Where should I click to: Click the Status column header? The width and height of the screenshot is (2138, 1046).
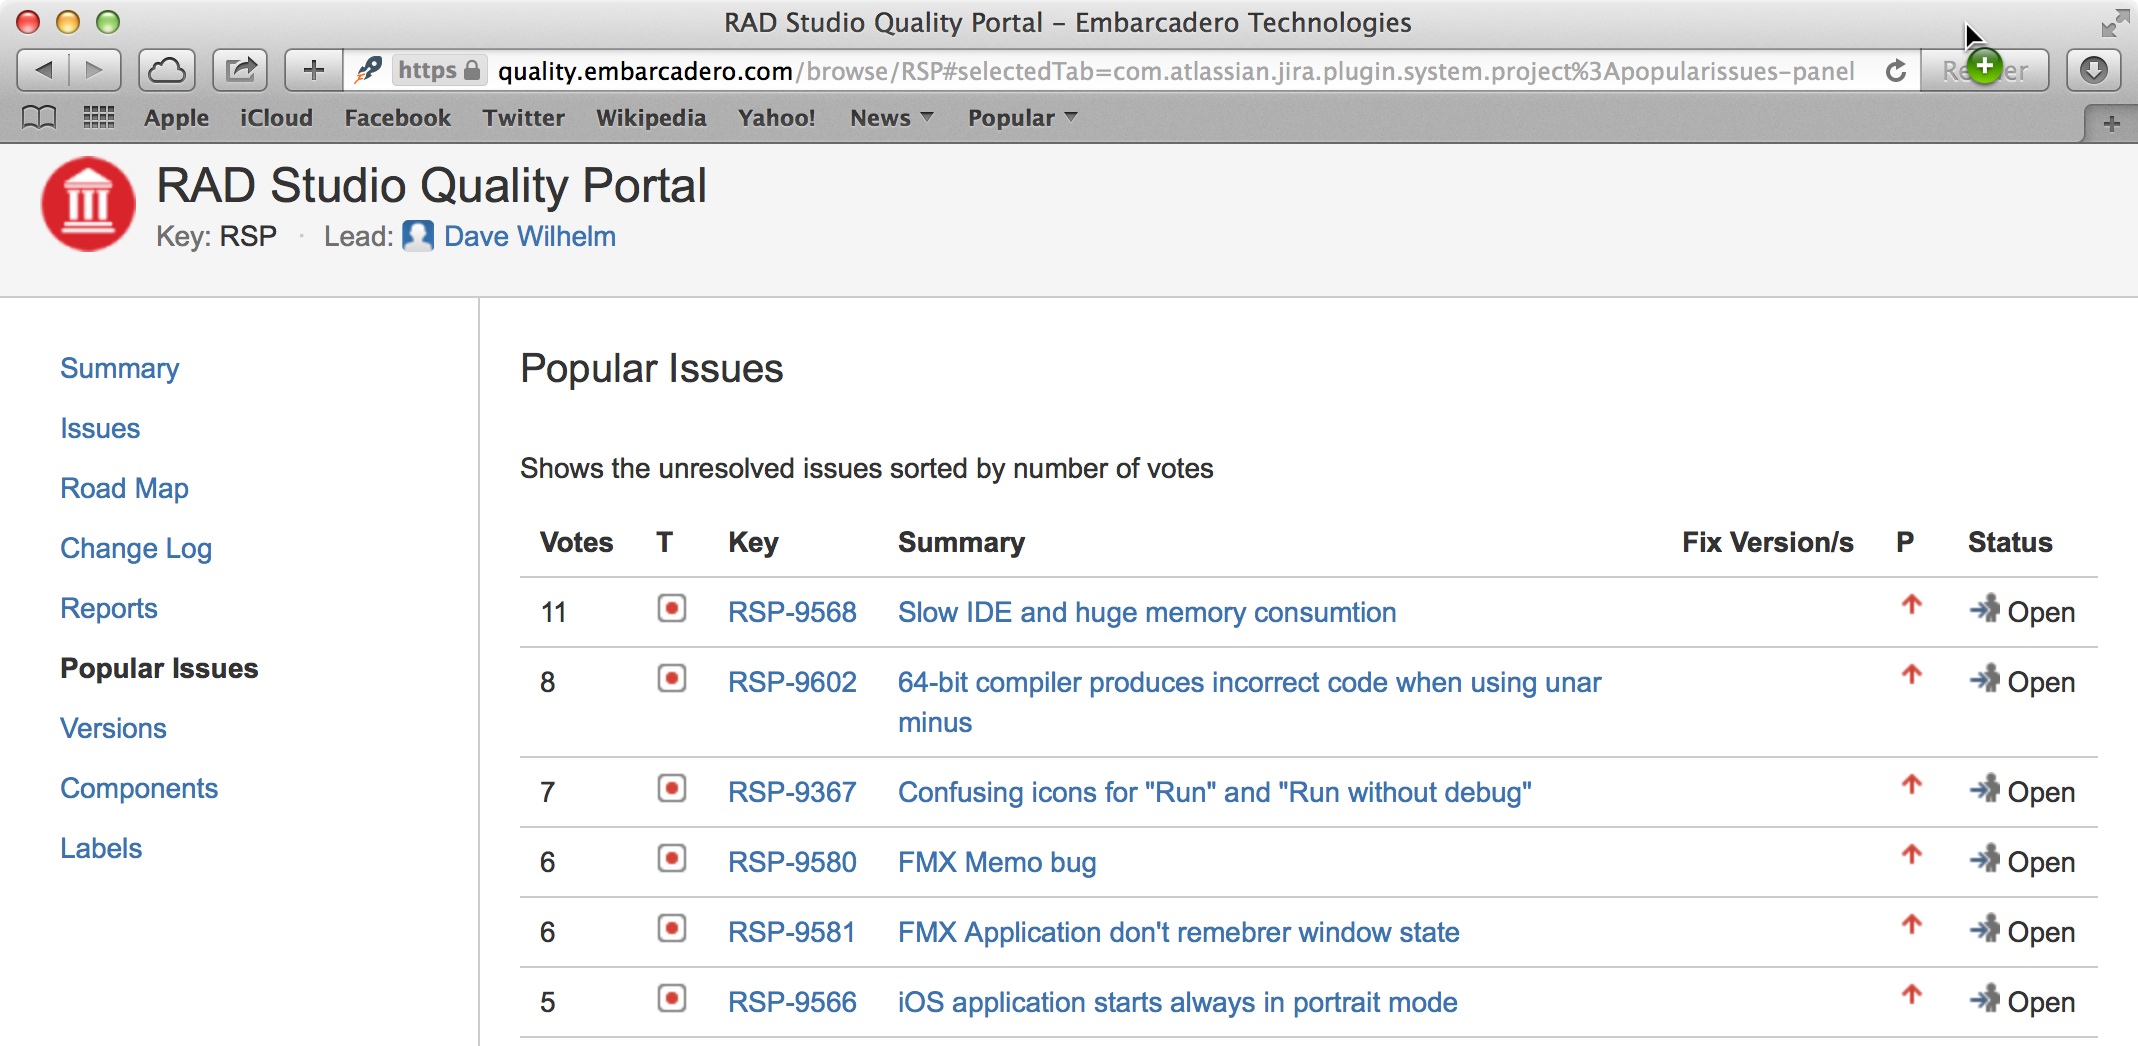click(2010, 542)
